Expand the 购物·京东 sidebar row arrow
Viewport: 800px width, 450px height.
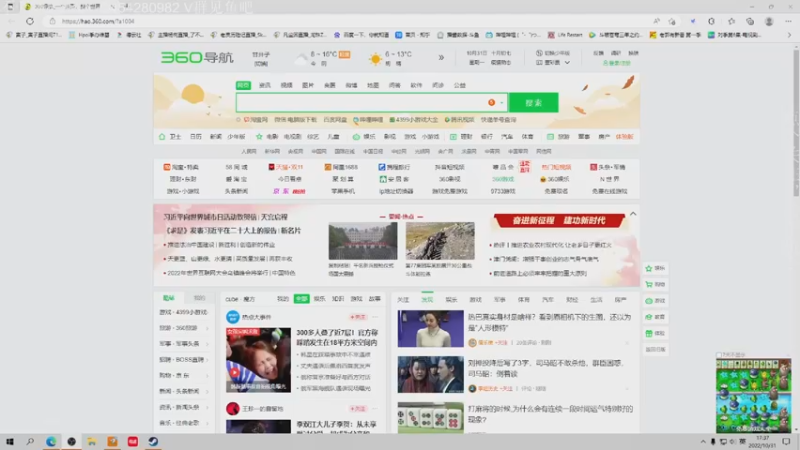(207, 376)
